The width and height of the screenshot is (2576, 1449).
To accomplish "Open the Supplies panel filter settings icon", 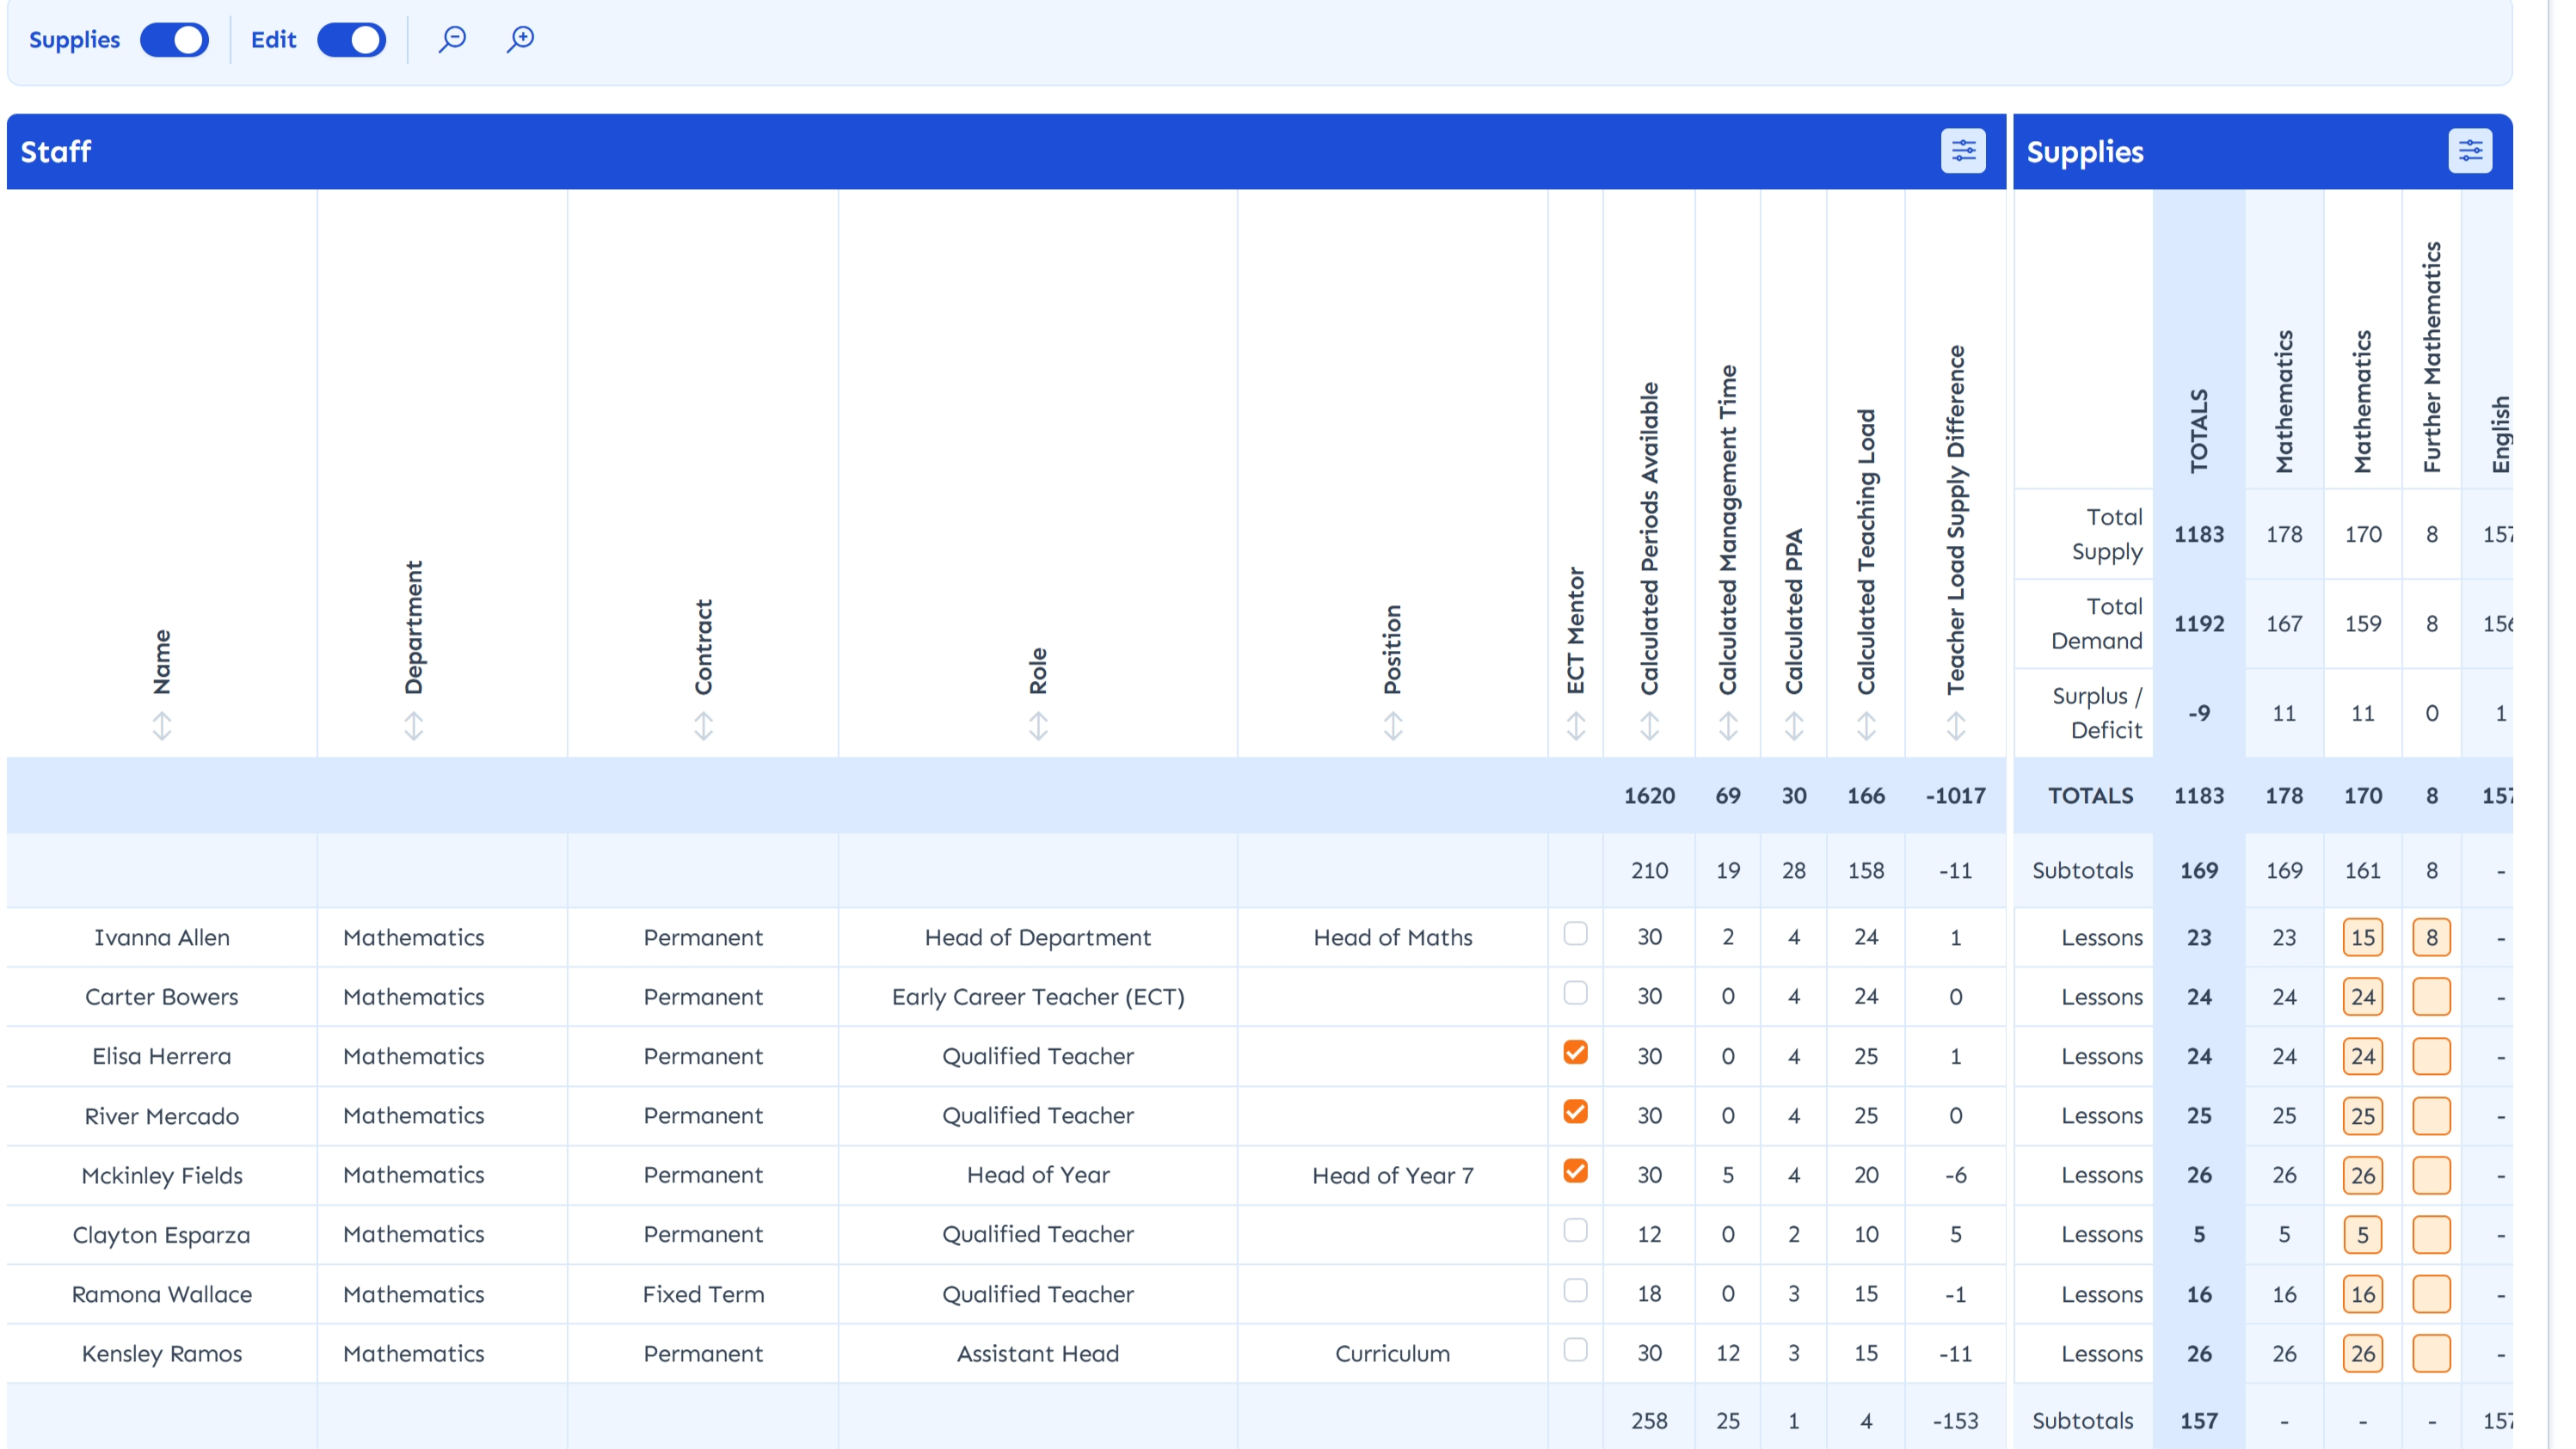I will 2470,151.
